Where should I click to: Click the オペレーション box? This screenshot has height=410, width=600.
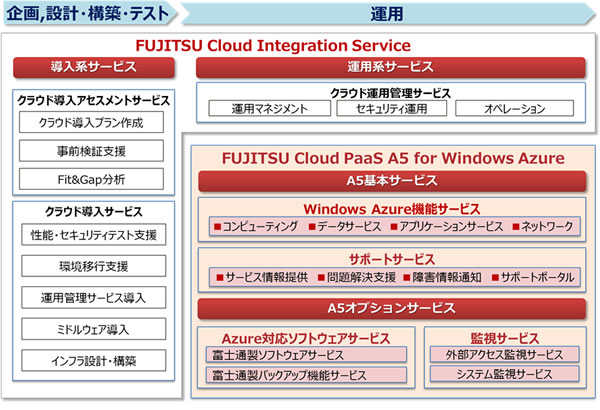click(515, 108)
